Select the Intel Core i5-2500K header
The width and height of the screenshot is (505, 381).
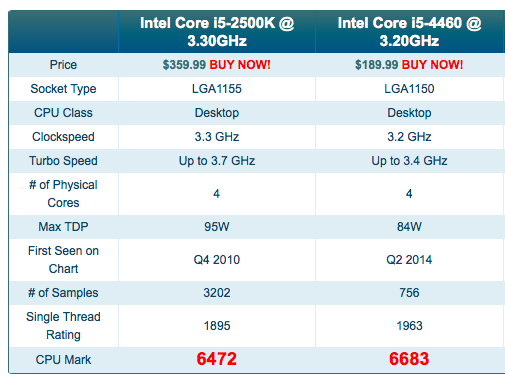point(217,32)
